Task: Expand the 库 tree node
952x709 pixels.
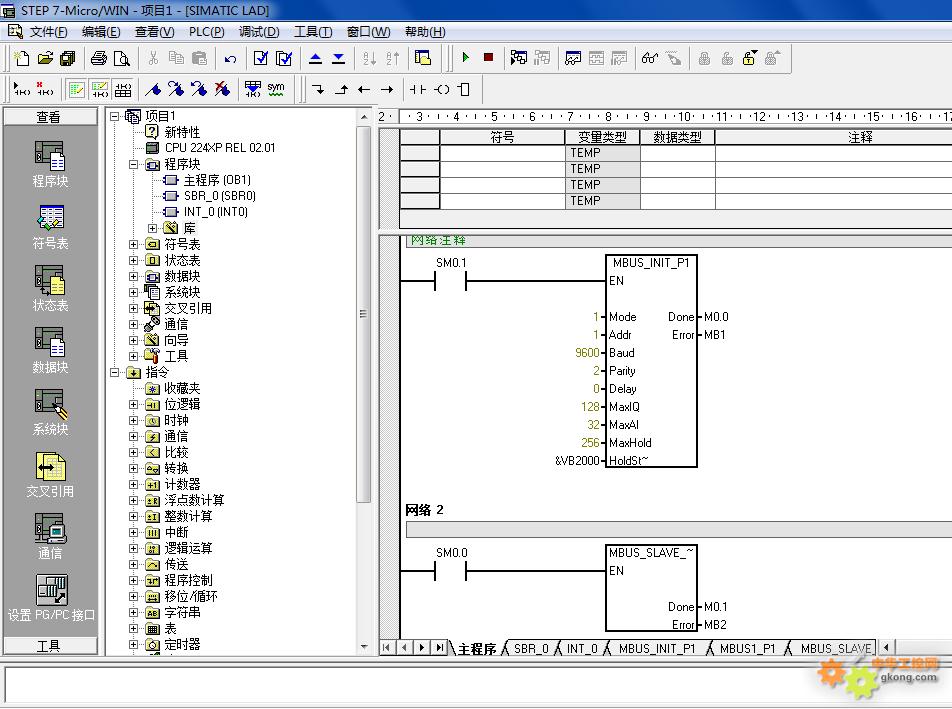Action: [152, 228]
